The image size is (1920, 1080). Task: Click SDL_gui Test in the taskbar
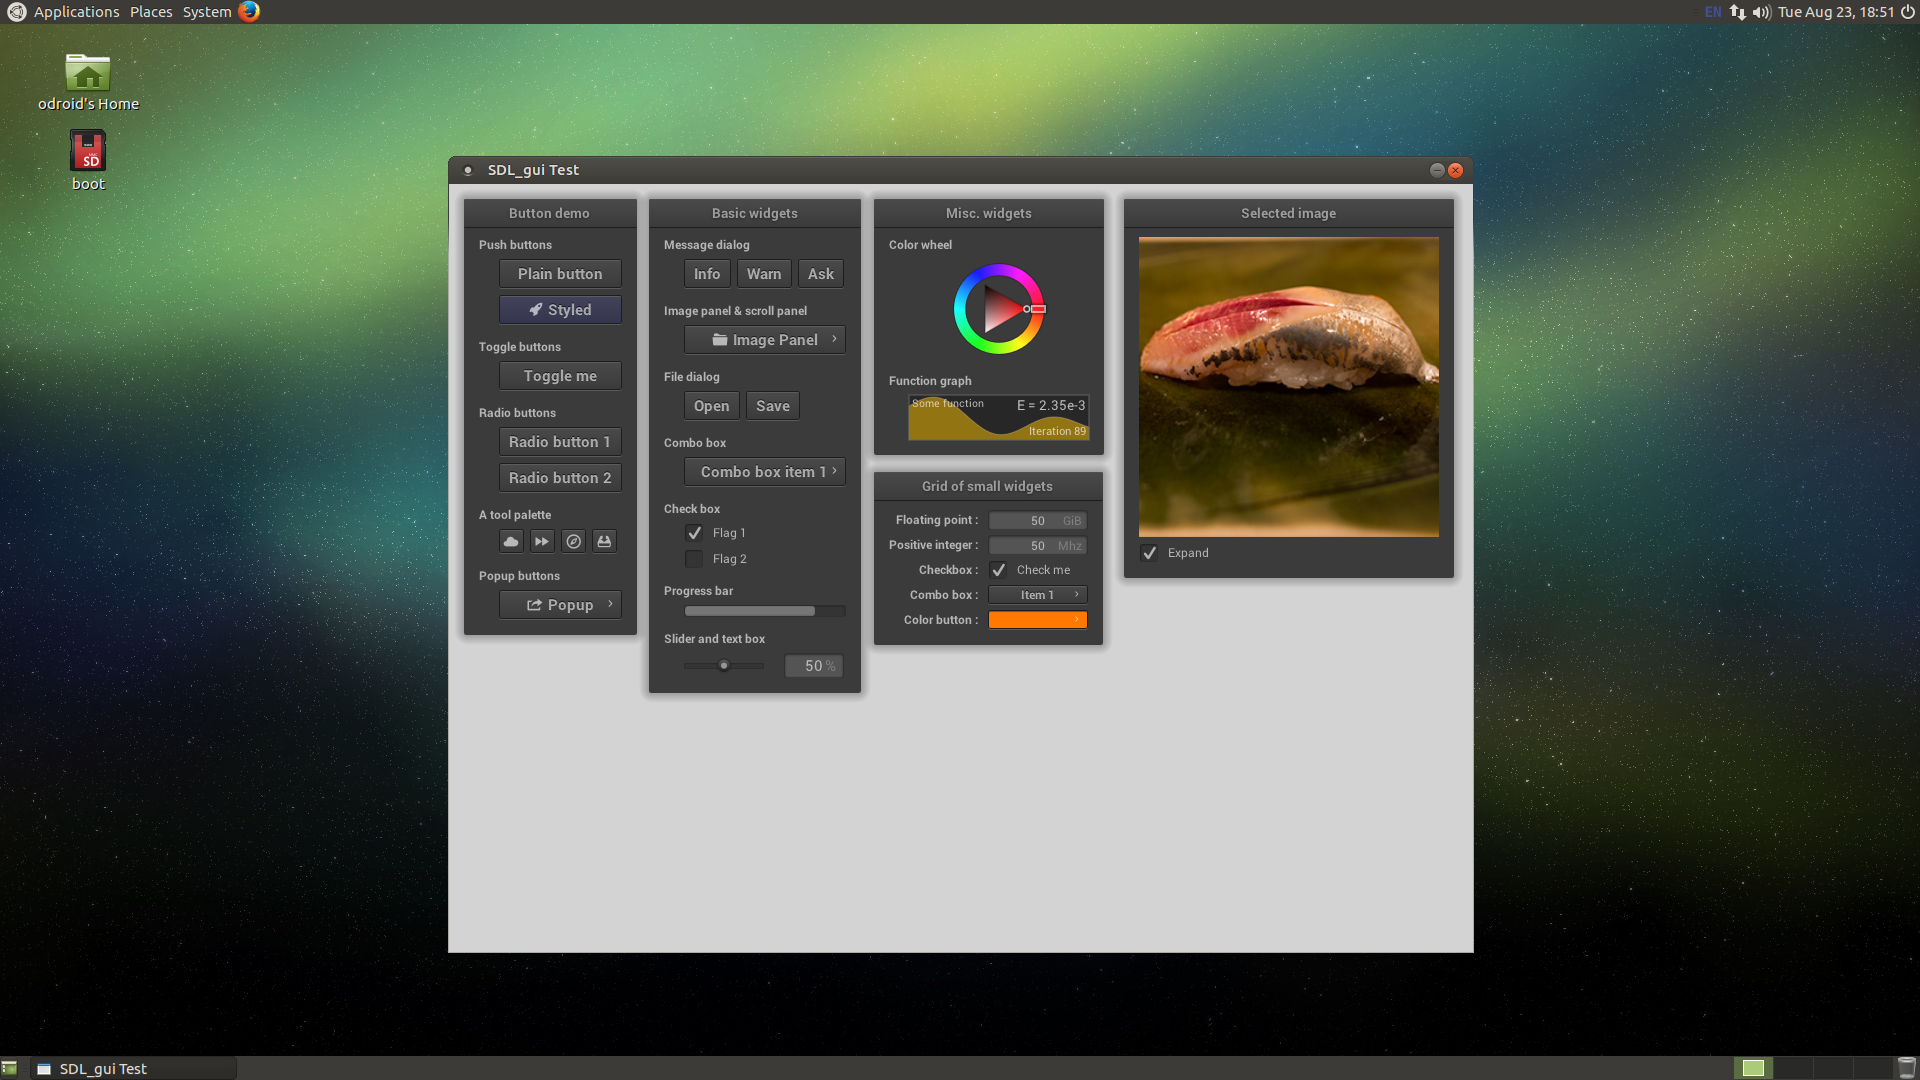(132, 1068)
